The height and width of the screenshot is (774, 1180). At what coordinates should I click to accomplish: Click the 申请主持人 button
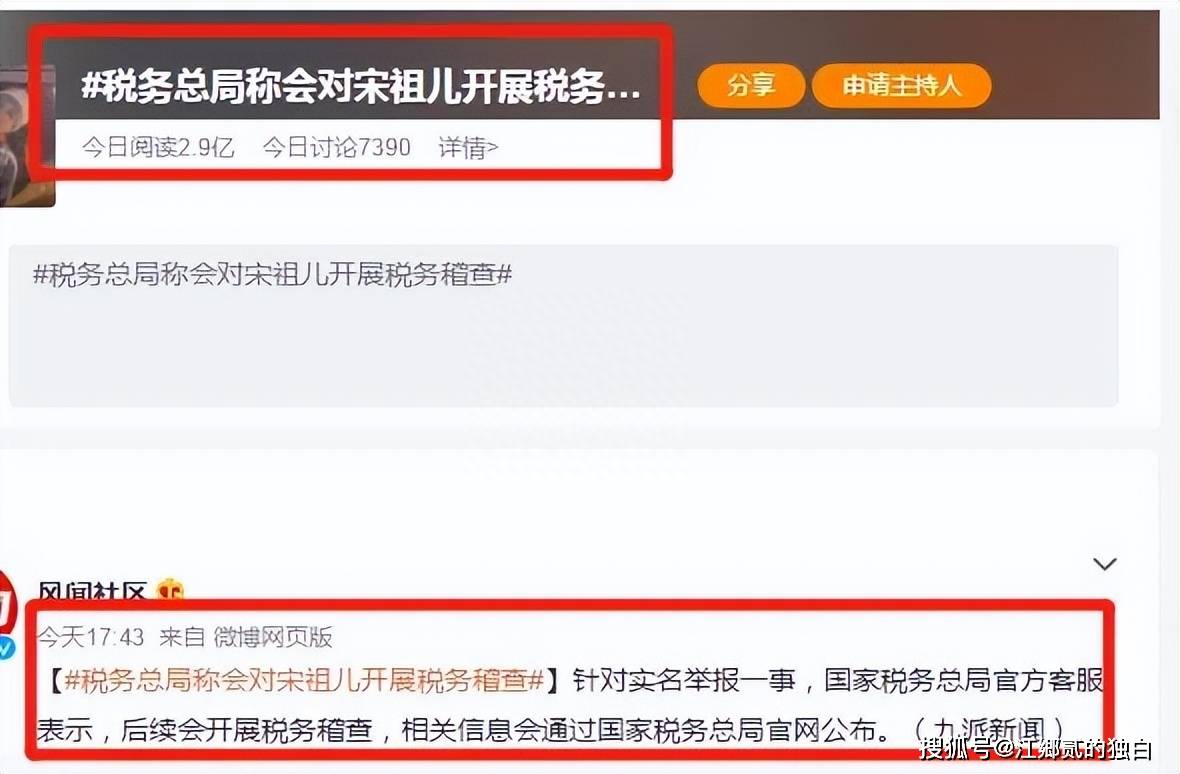coord(902,86)
